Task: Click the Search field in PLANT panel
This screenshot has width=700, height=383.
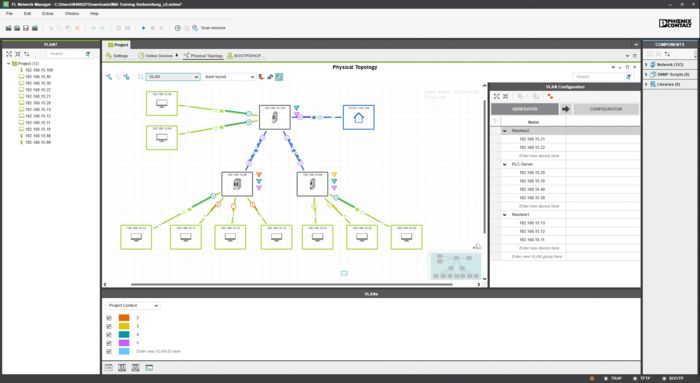Action: tap(66, 54)
